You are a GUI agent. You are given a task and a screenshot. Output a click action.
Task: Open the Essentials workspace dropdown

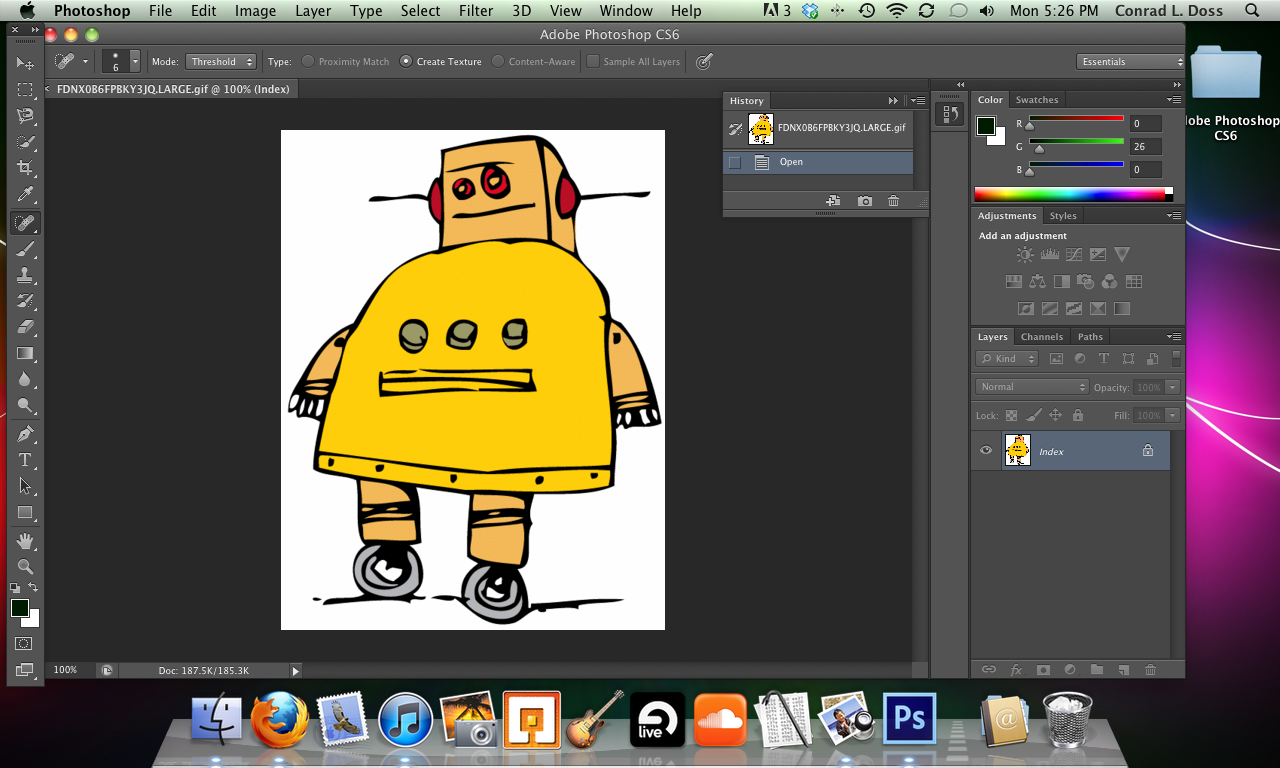click(x=1131, y=62)
